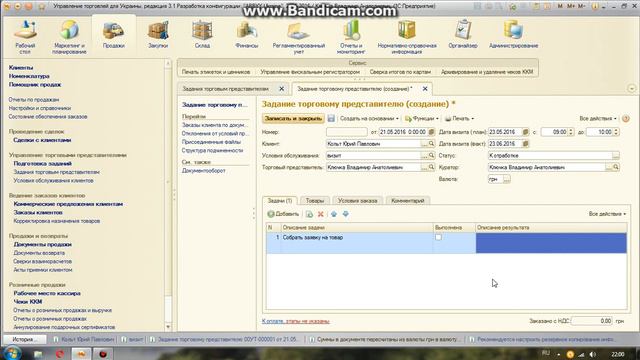The height and width of the screenshot is (360, 640).
Task: Click magnifier next to Условия обслуживания field
Action: pos(431,156)
